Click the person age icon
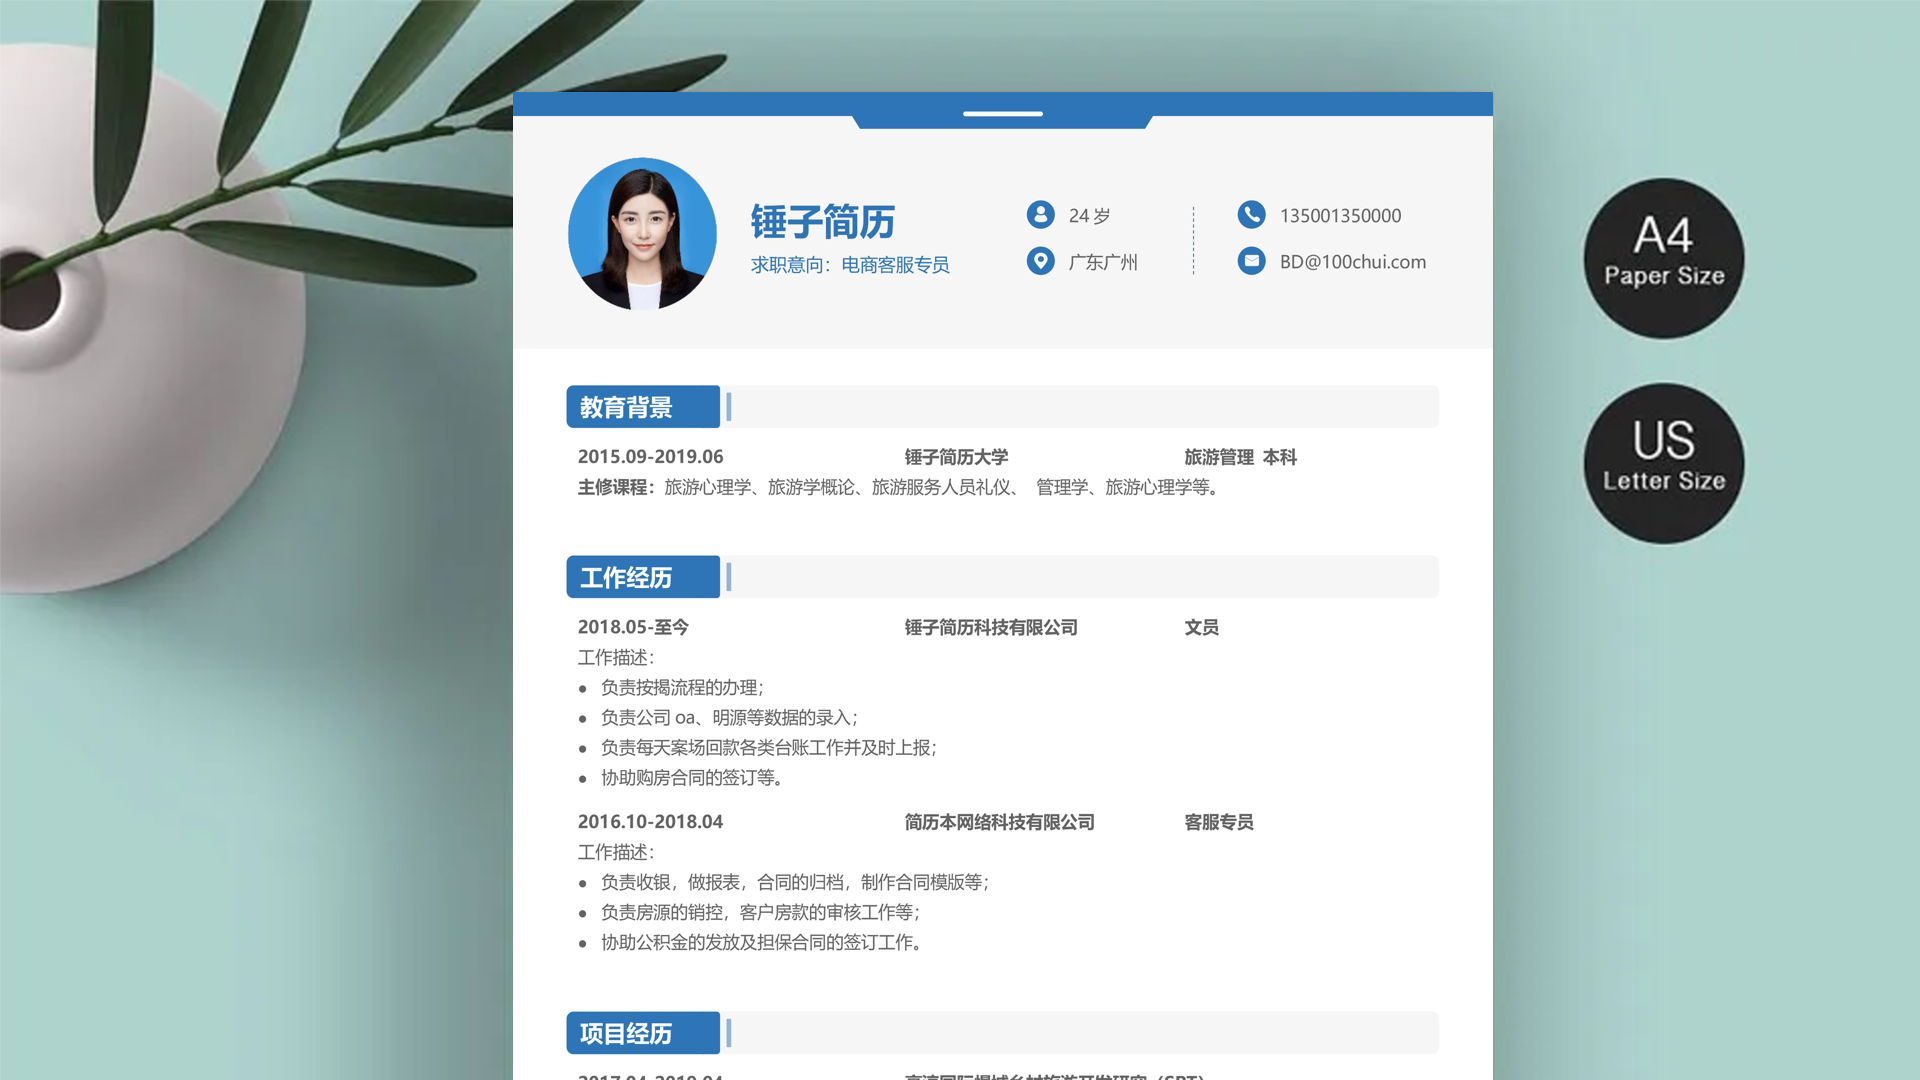The image size is (1920, 1080). (1040, 214)
